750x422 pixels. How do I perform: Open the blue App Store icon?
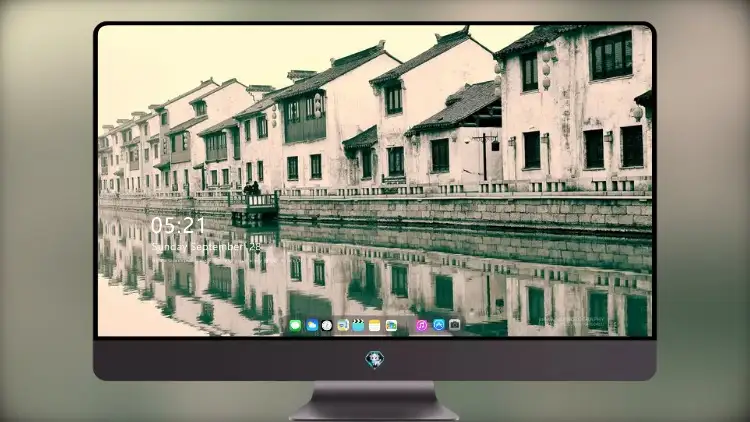439,325
